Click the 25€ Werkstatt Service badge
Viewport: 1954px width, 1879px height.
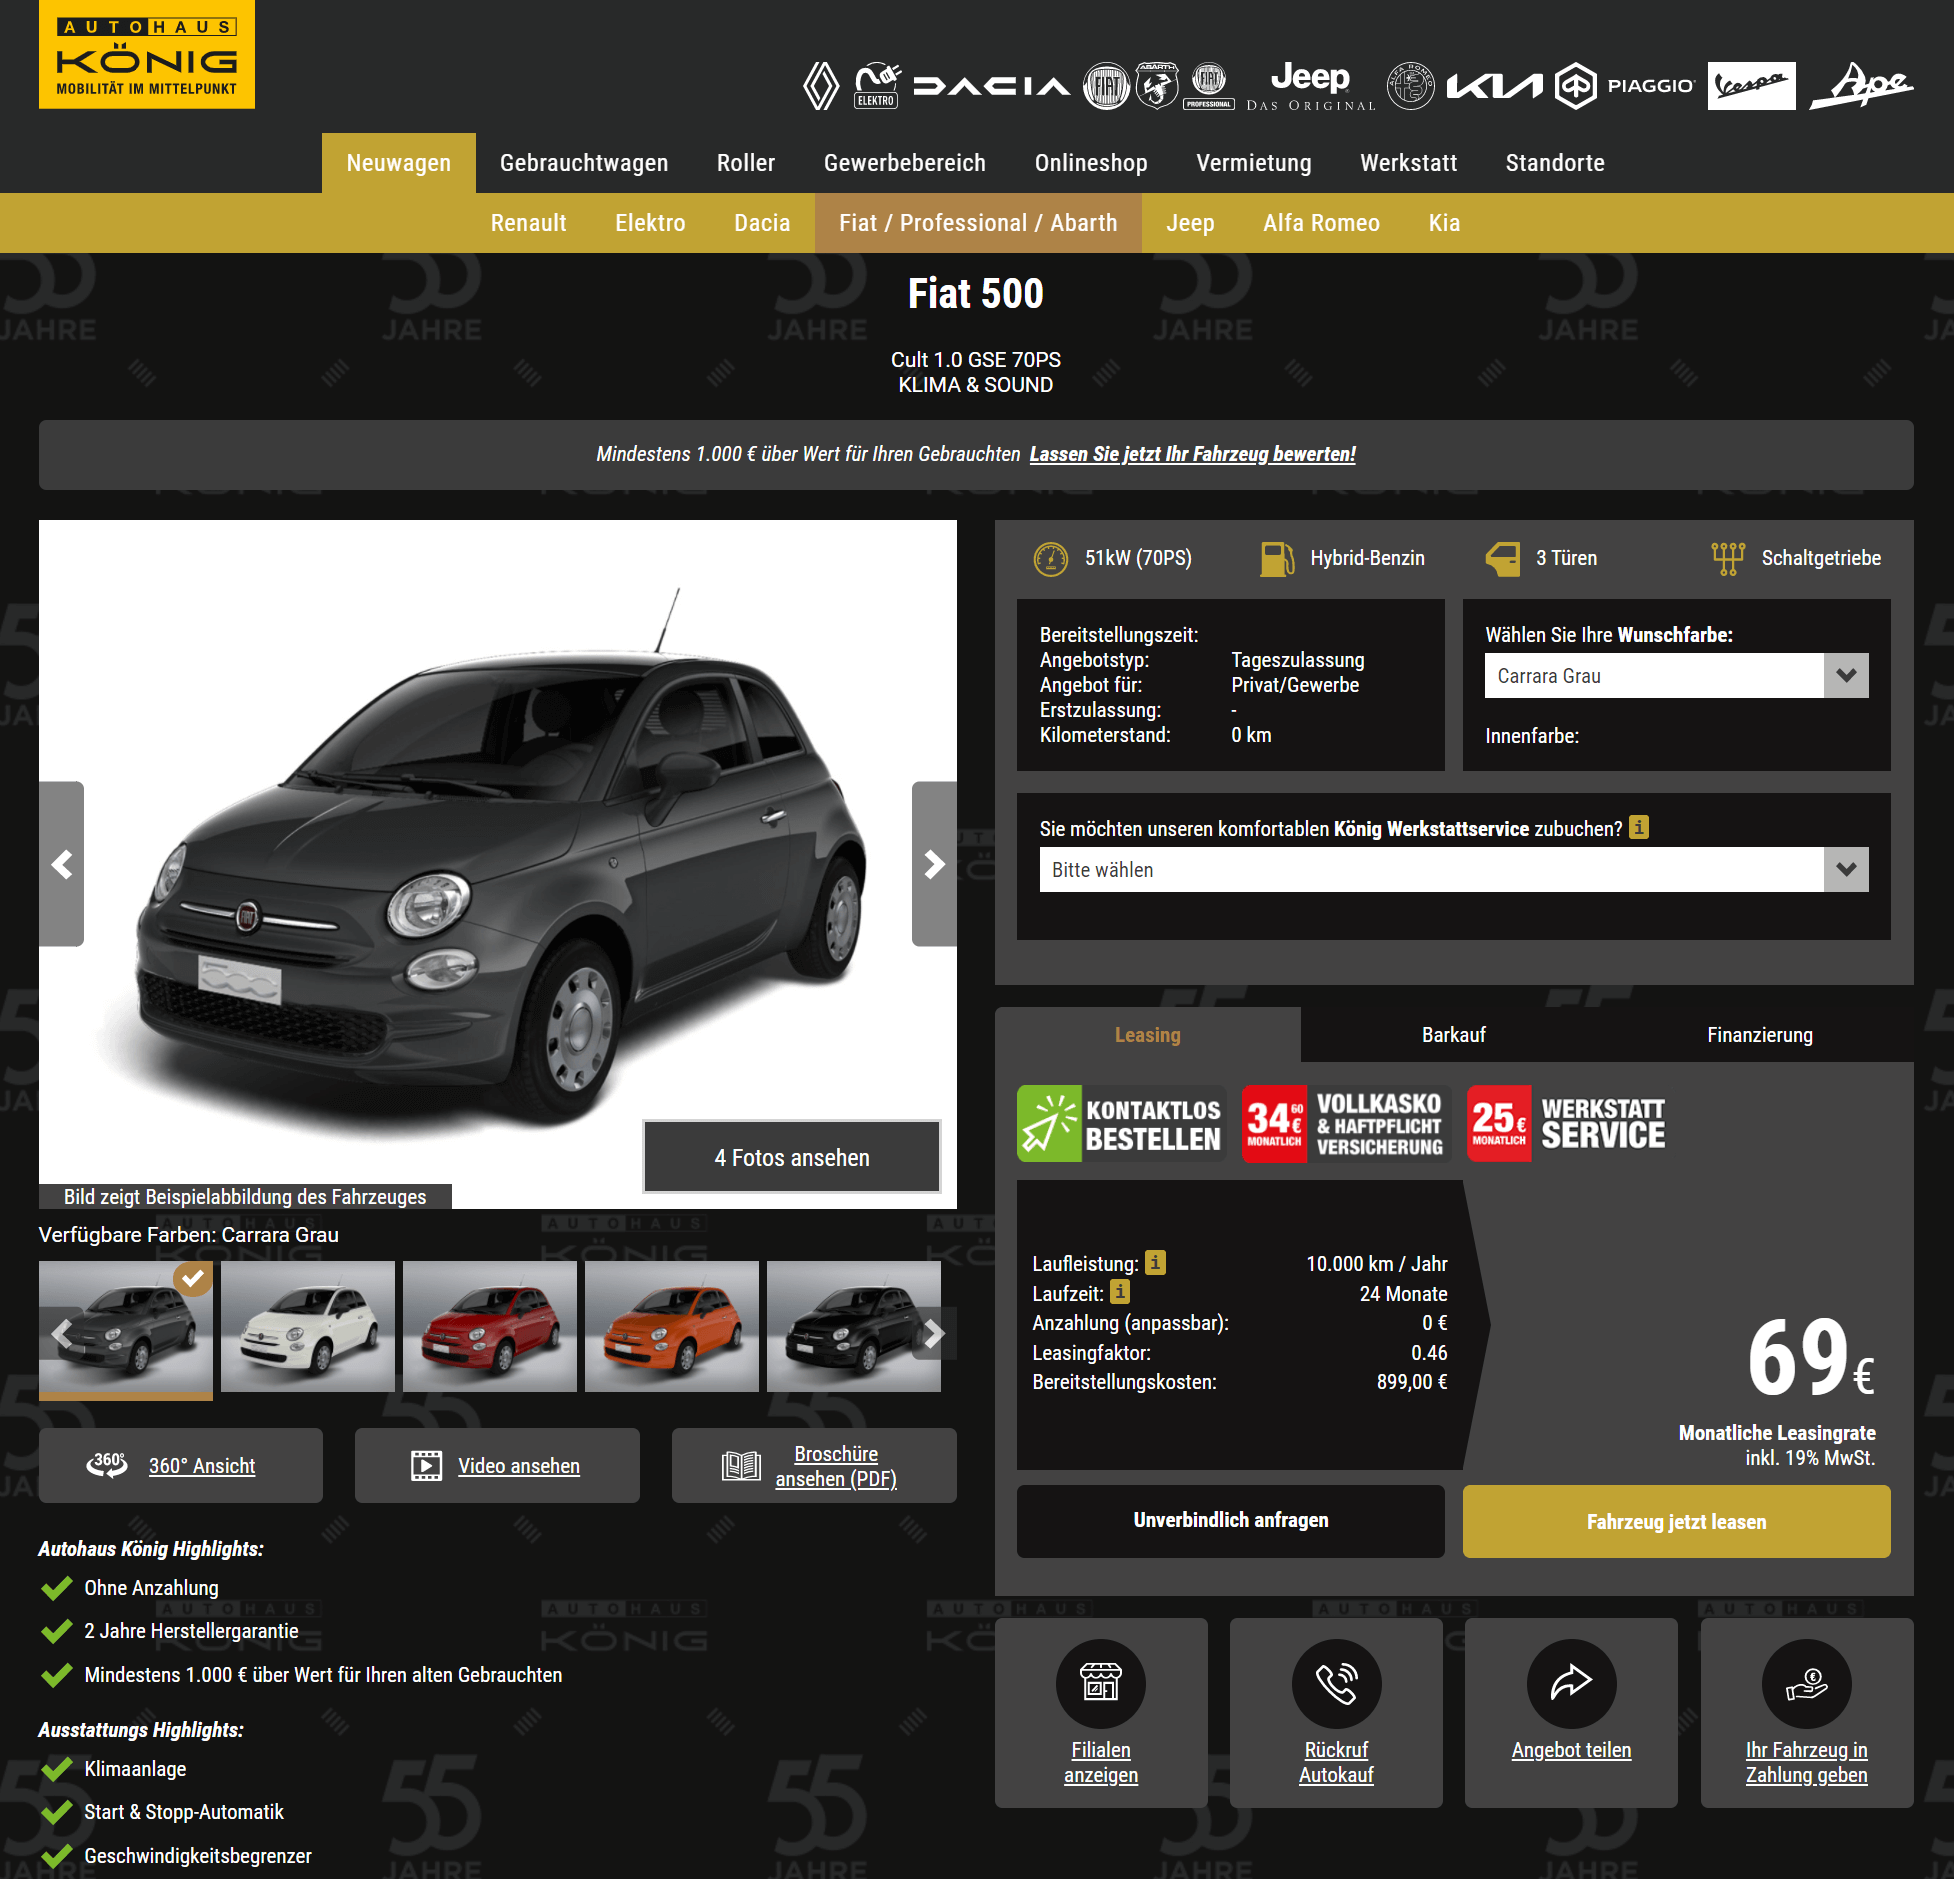(1568, 1124)
